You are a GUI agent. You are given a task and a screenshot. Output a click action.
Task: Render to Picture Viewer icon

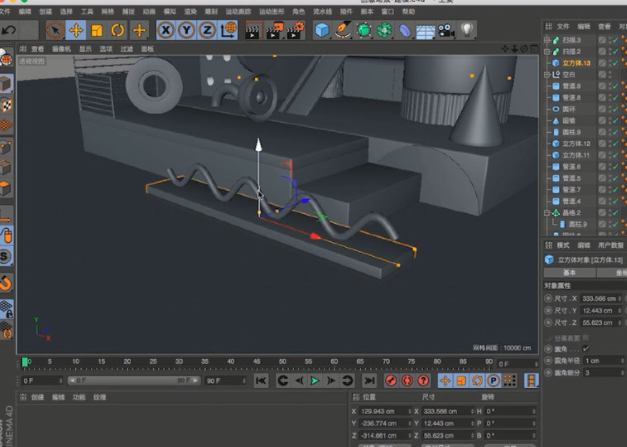click(x=274, y=31)
